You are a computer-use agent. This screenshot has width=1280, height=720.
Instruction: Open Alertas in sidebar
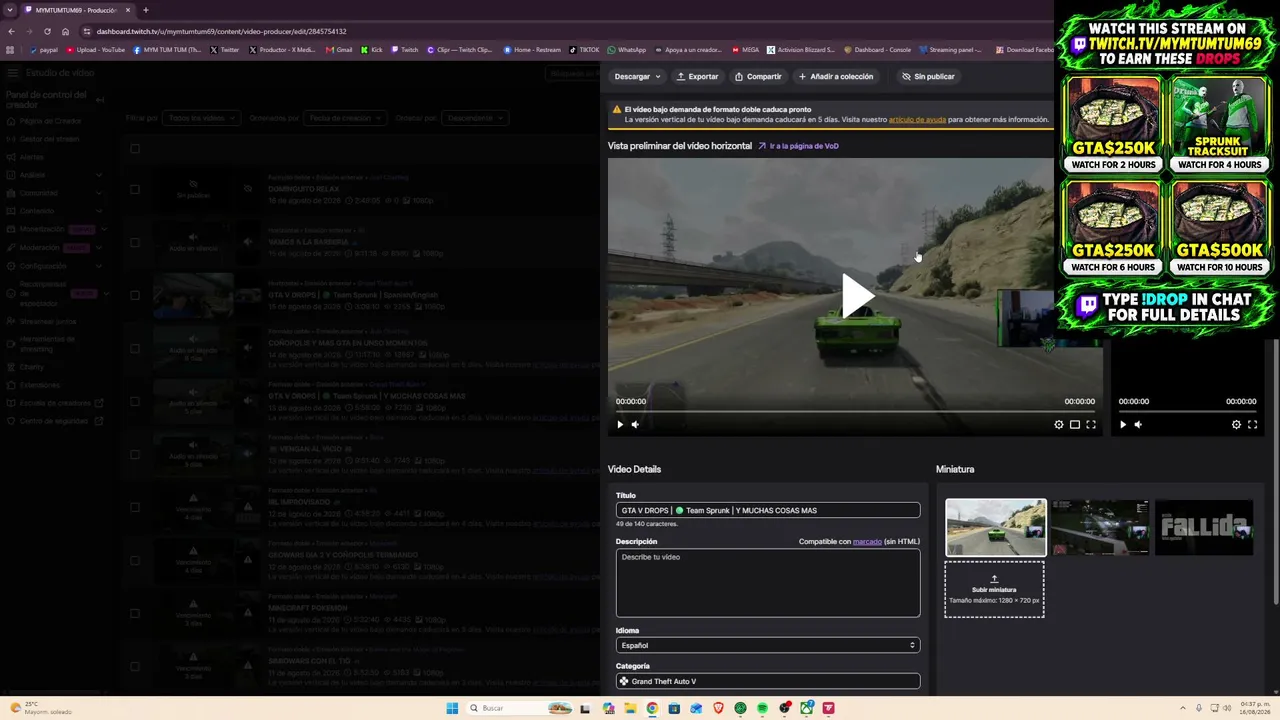coord(32,157)
